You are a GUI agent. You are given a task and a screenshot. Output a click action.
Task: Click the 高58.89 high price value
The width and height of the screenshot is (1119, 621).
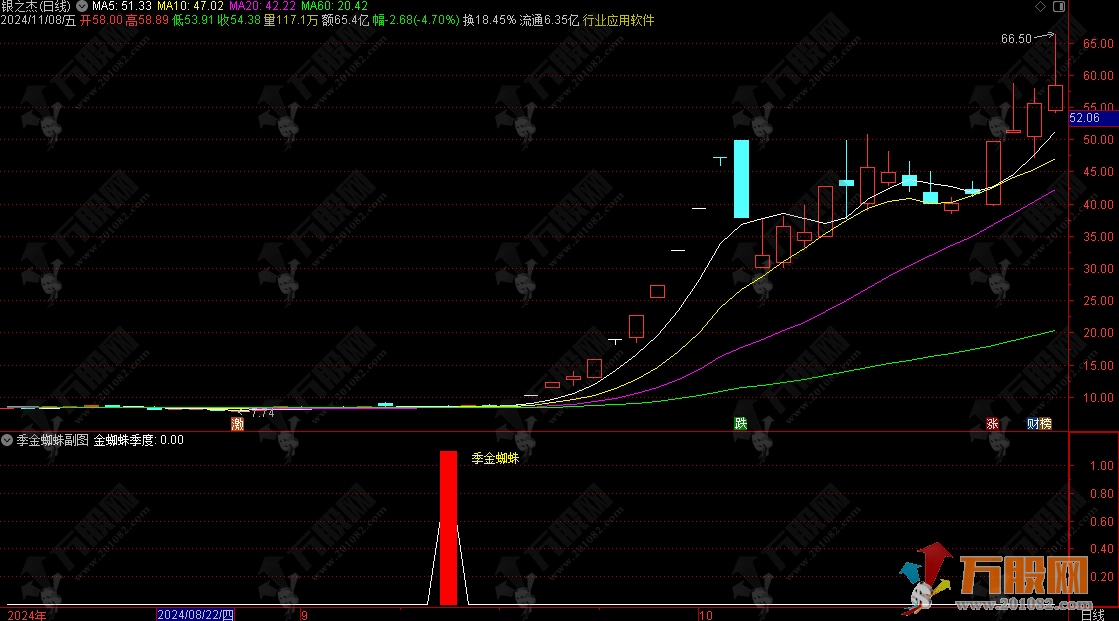pyautogui.click(x=147, y=21)
